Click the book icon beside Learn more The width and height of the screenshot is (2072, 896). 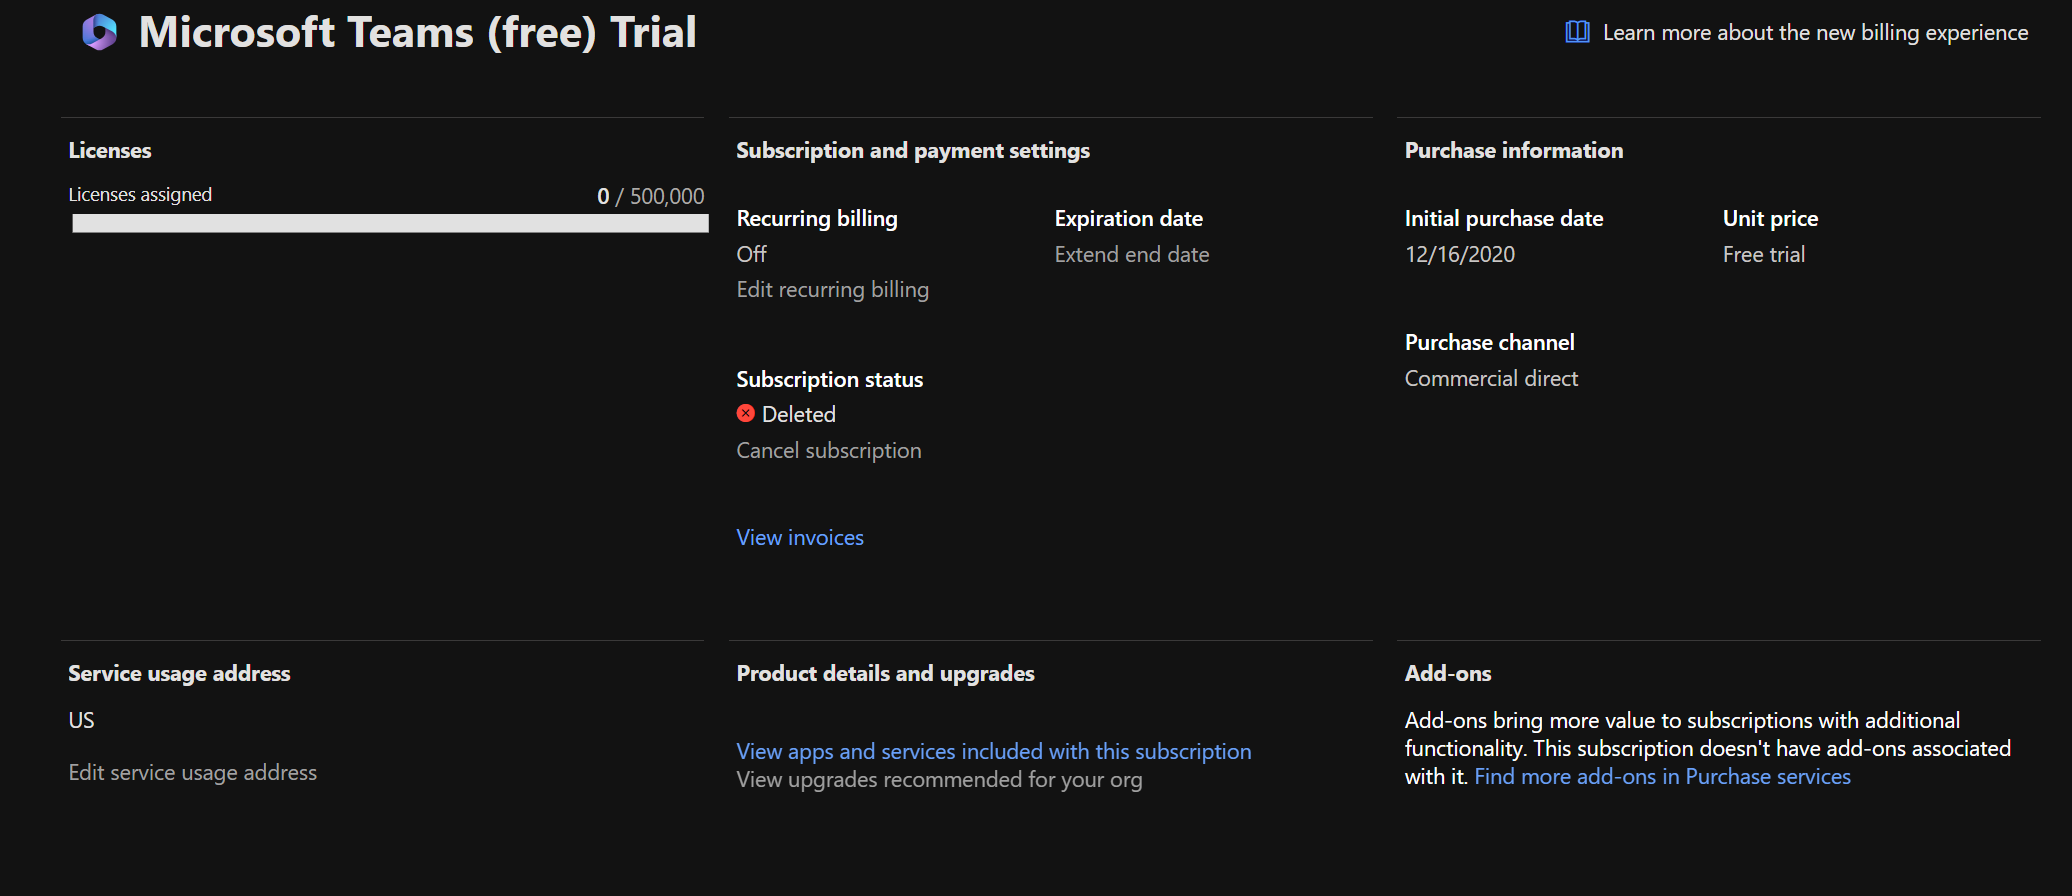point(1577,32)
